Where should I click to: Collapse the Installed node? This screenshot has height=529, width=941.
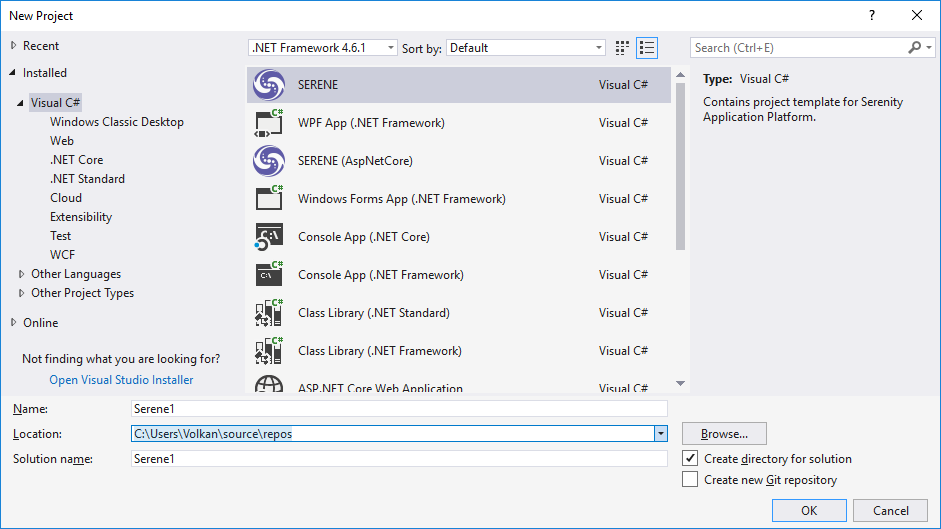(x=13, y=72)
